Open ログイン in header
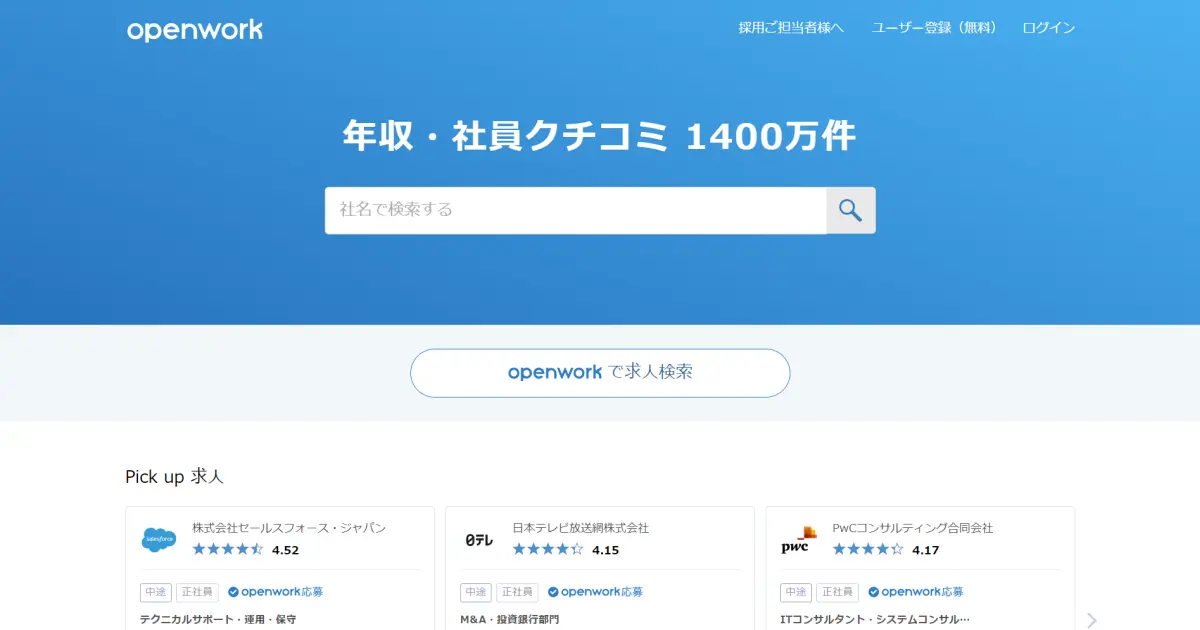1200x630 pixels. (x=1048, y=28)
